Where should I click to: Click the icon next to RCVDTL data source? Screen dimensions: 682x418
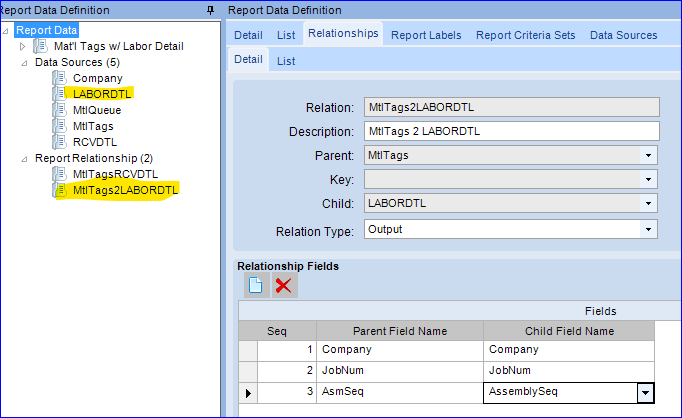pos(60,142)
